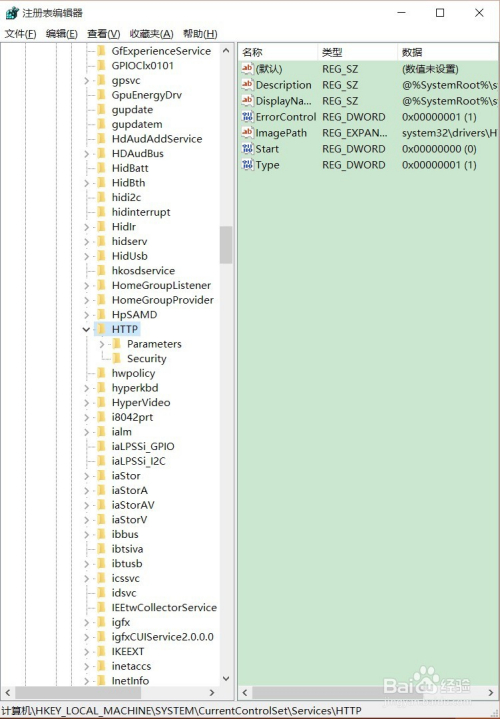Click the binary icon of Start value
Viewport: 500px width, 719px height.
pos(247,149)
